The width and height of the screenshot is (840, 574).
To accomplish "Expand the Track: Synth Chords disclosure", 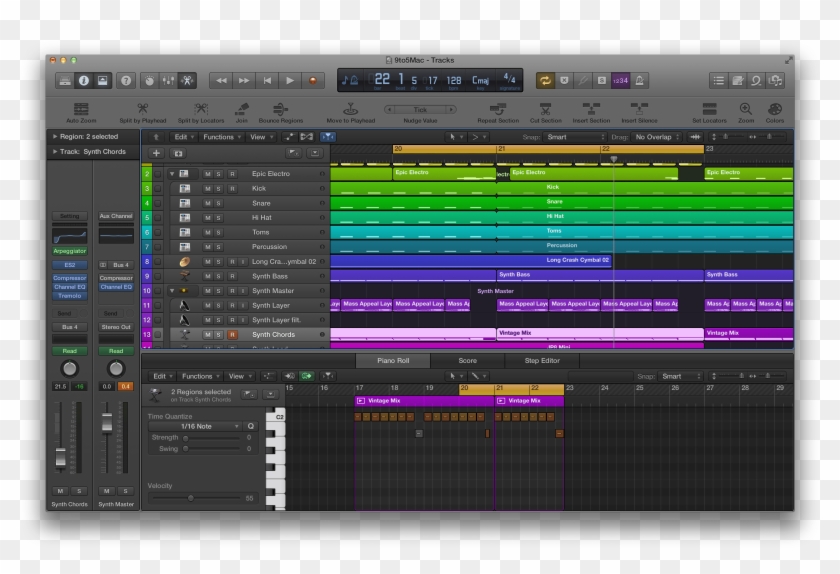I will click(x=55, y=152).
